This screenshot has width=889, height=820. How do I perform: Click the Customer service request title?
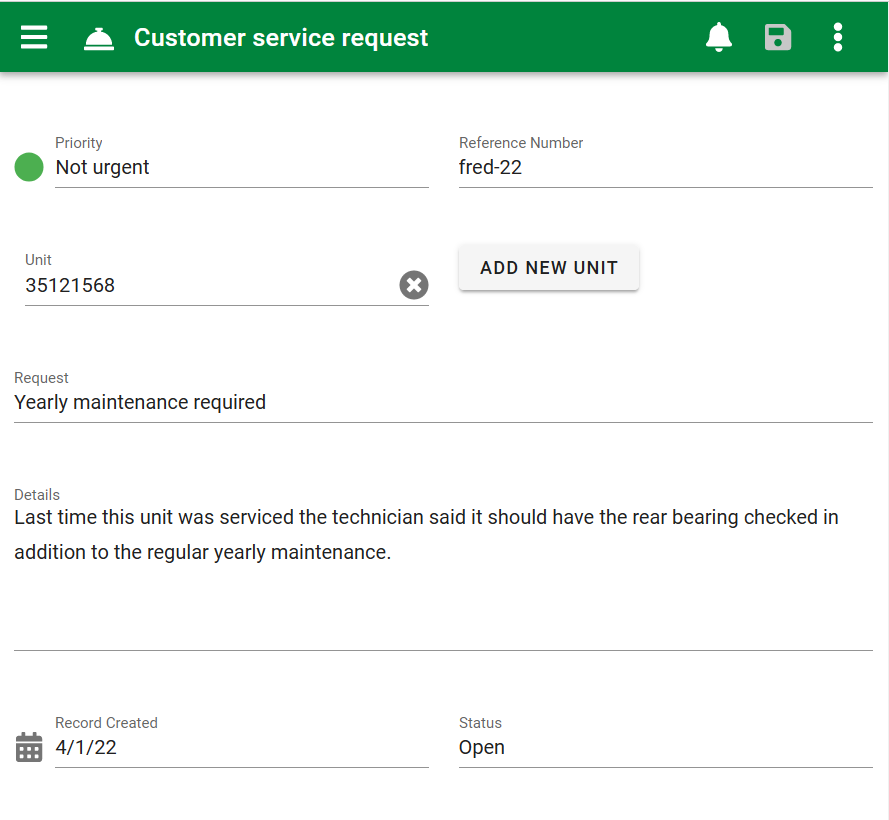pos(281,38)
